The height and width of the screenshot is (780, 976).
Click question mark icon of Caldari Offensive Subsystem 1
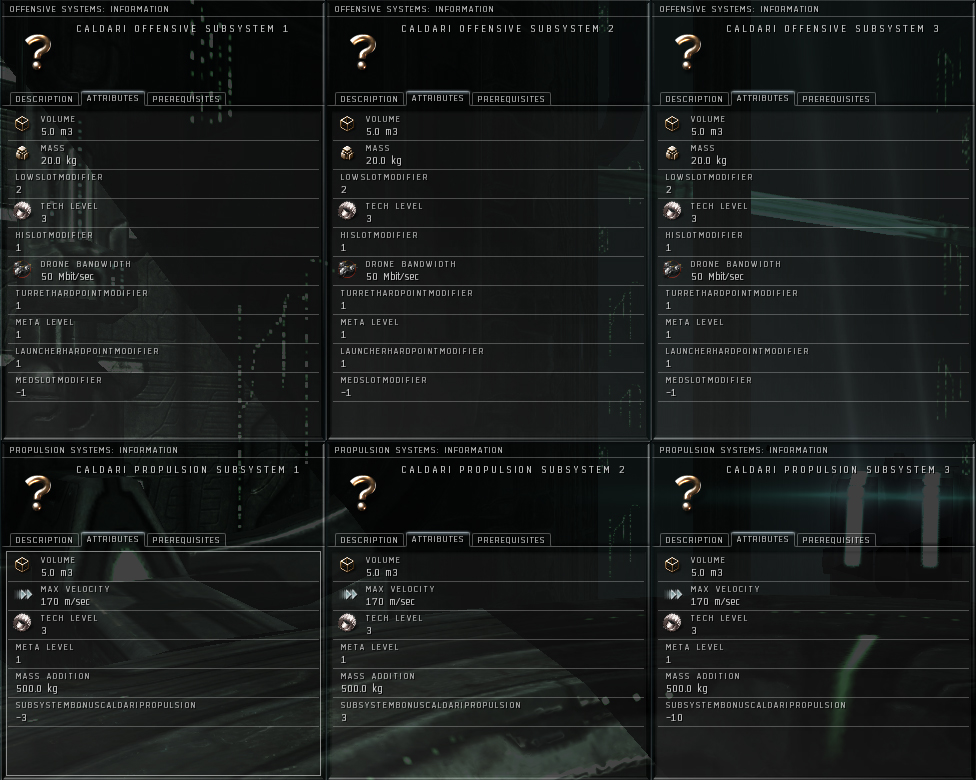38,52
